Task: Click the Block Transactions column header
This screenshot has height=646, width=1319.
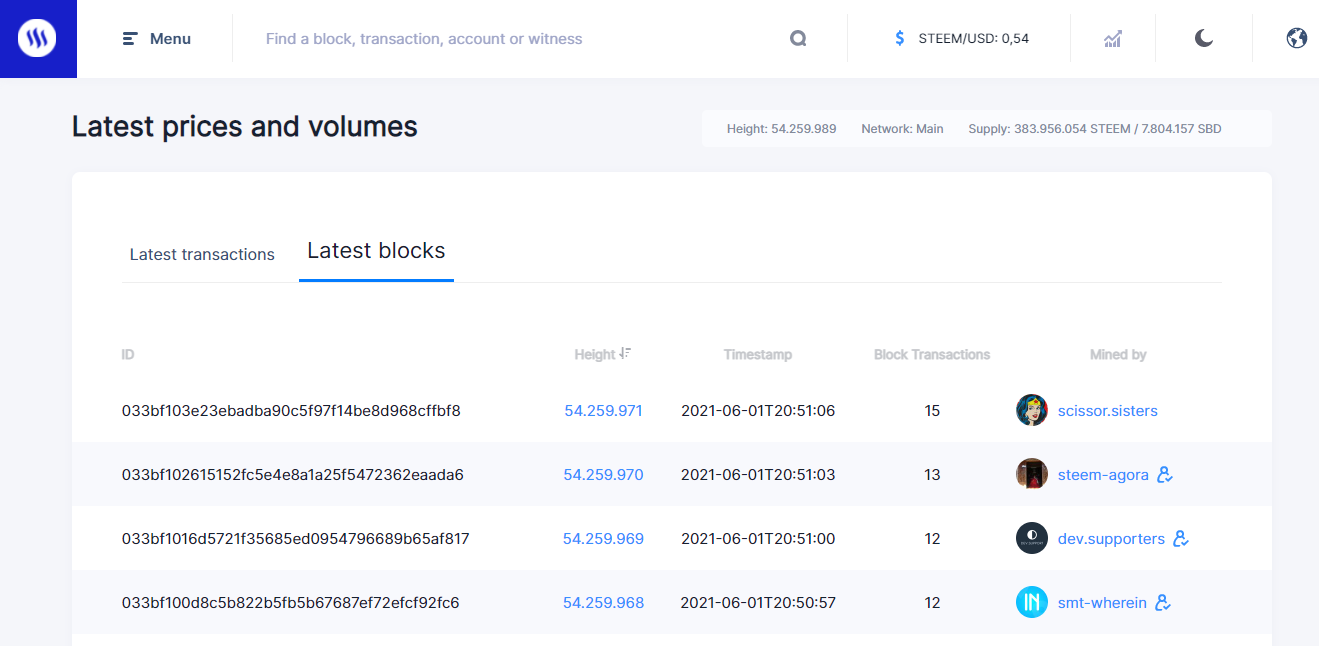Action: tap(932, 355)
